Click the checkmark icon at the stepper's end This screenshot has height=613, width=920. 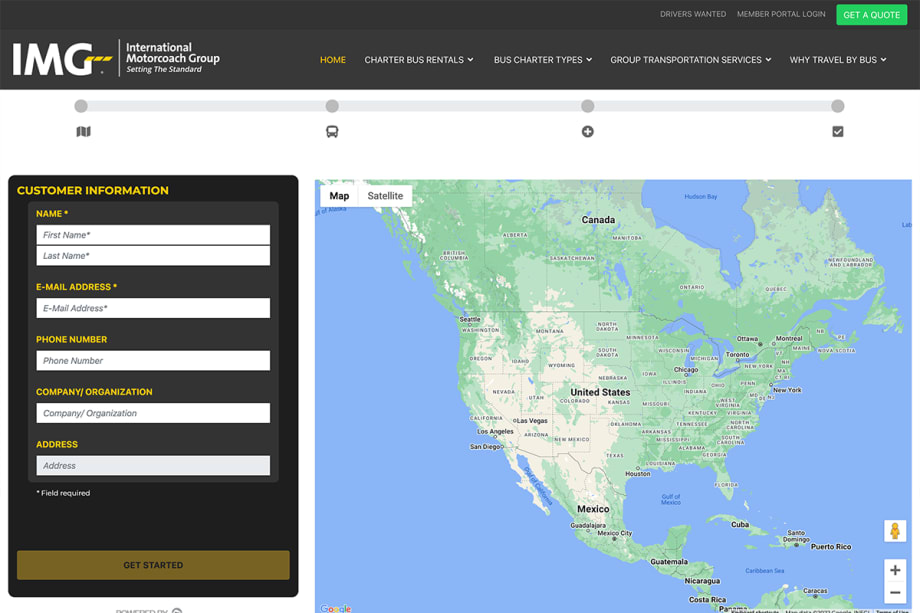click(x=840, y=131)
